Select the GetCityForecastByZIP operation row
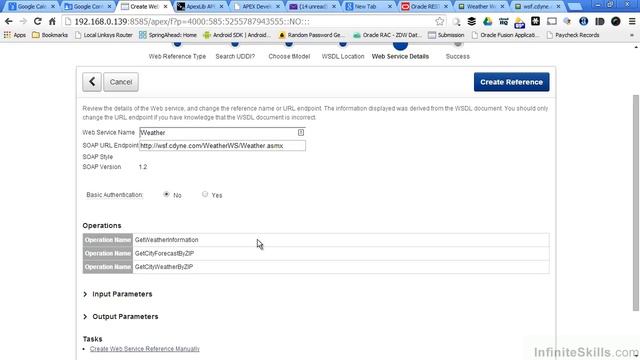640x360 pixels. 316,253
